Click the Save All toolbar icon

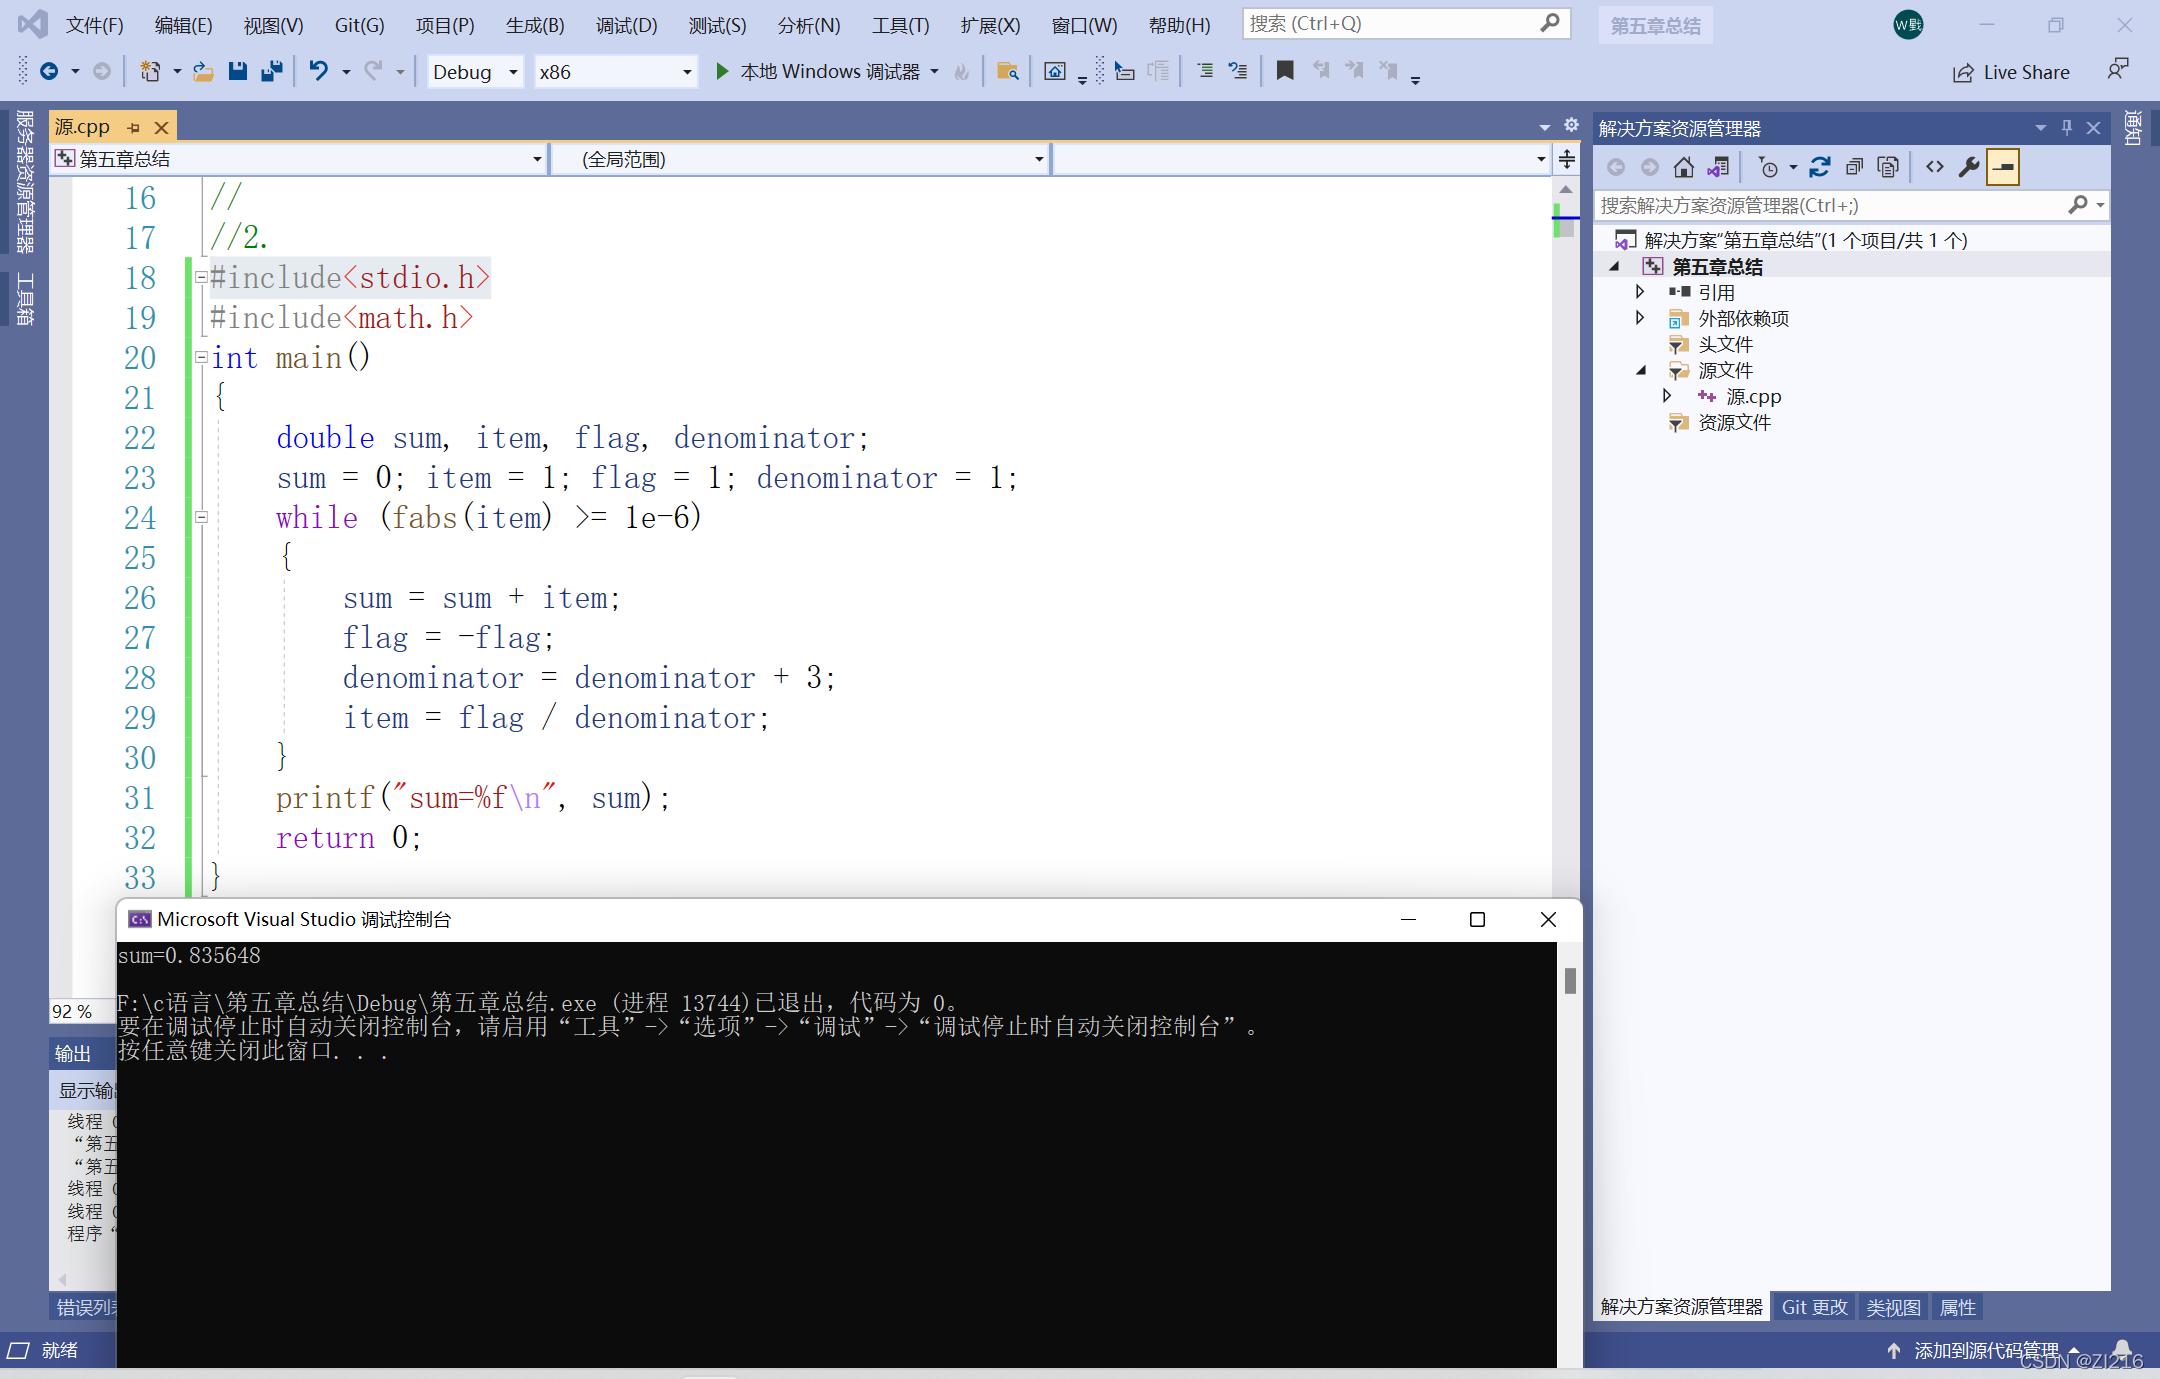point(271,71)
